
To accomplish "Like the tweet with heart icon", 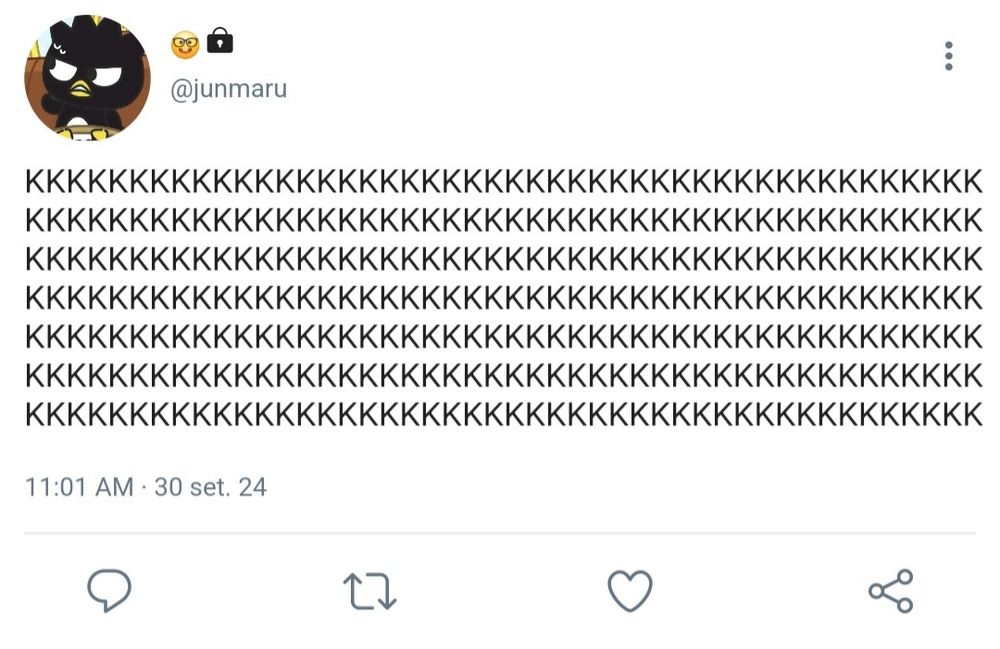I will point(630,590).
